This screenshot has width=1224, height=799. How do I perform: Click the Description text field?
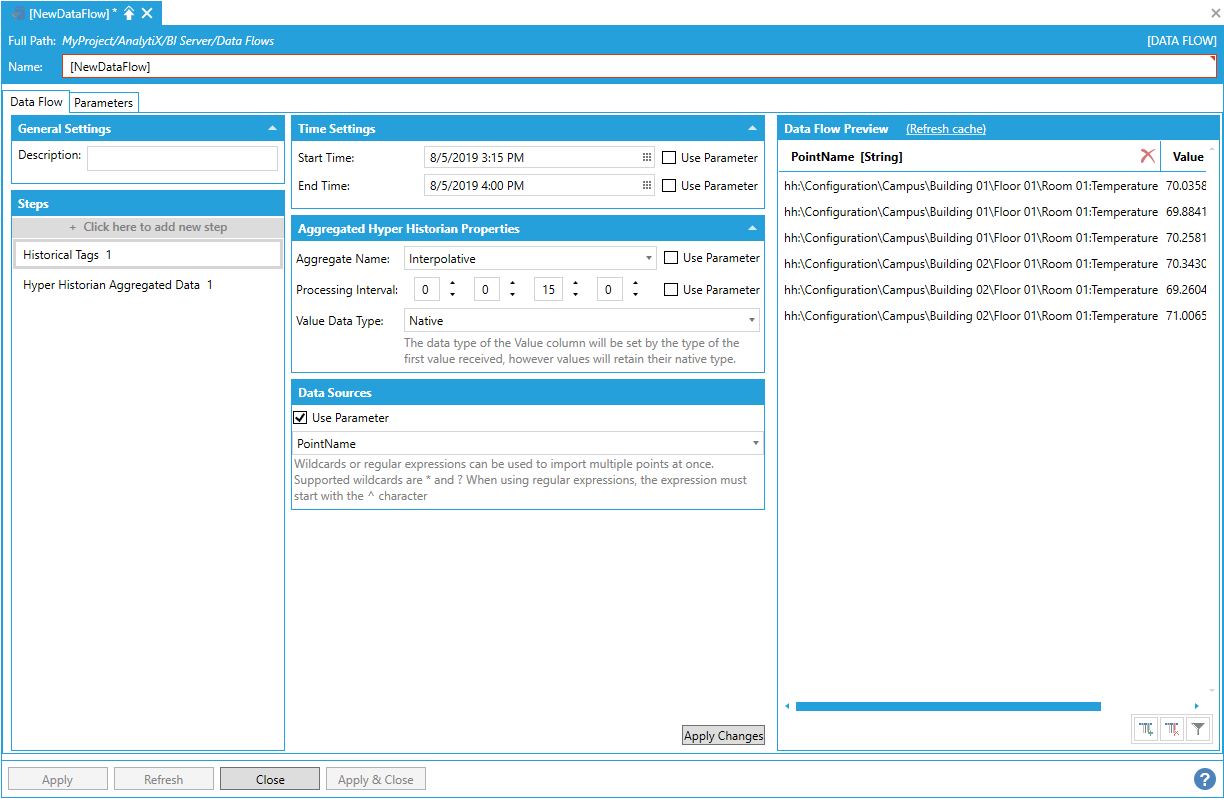[x=182, y=159]
